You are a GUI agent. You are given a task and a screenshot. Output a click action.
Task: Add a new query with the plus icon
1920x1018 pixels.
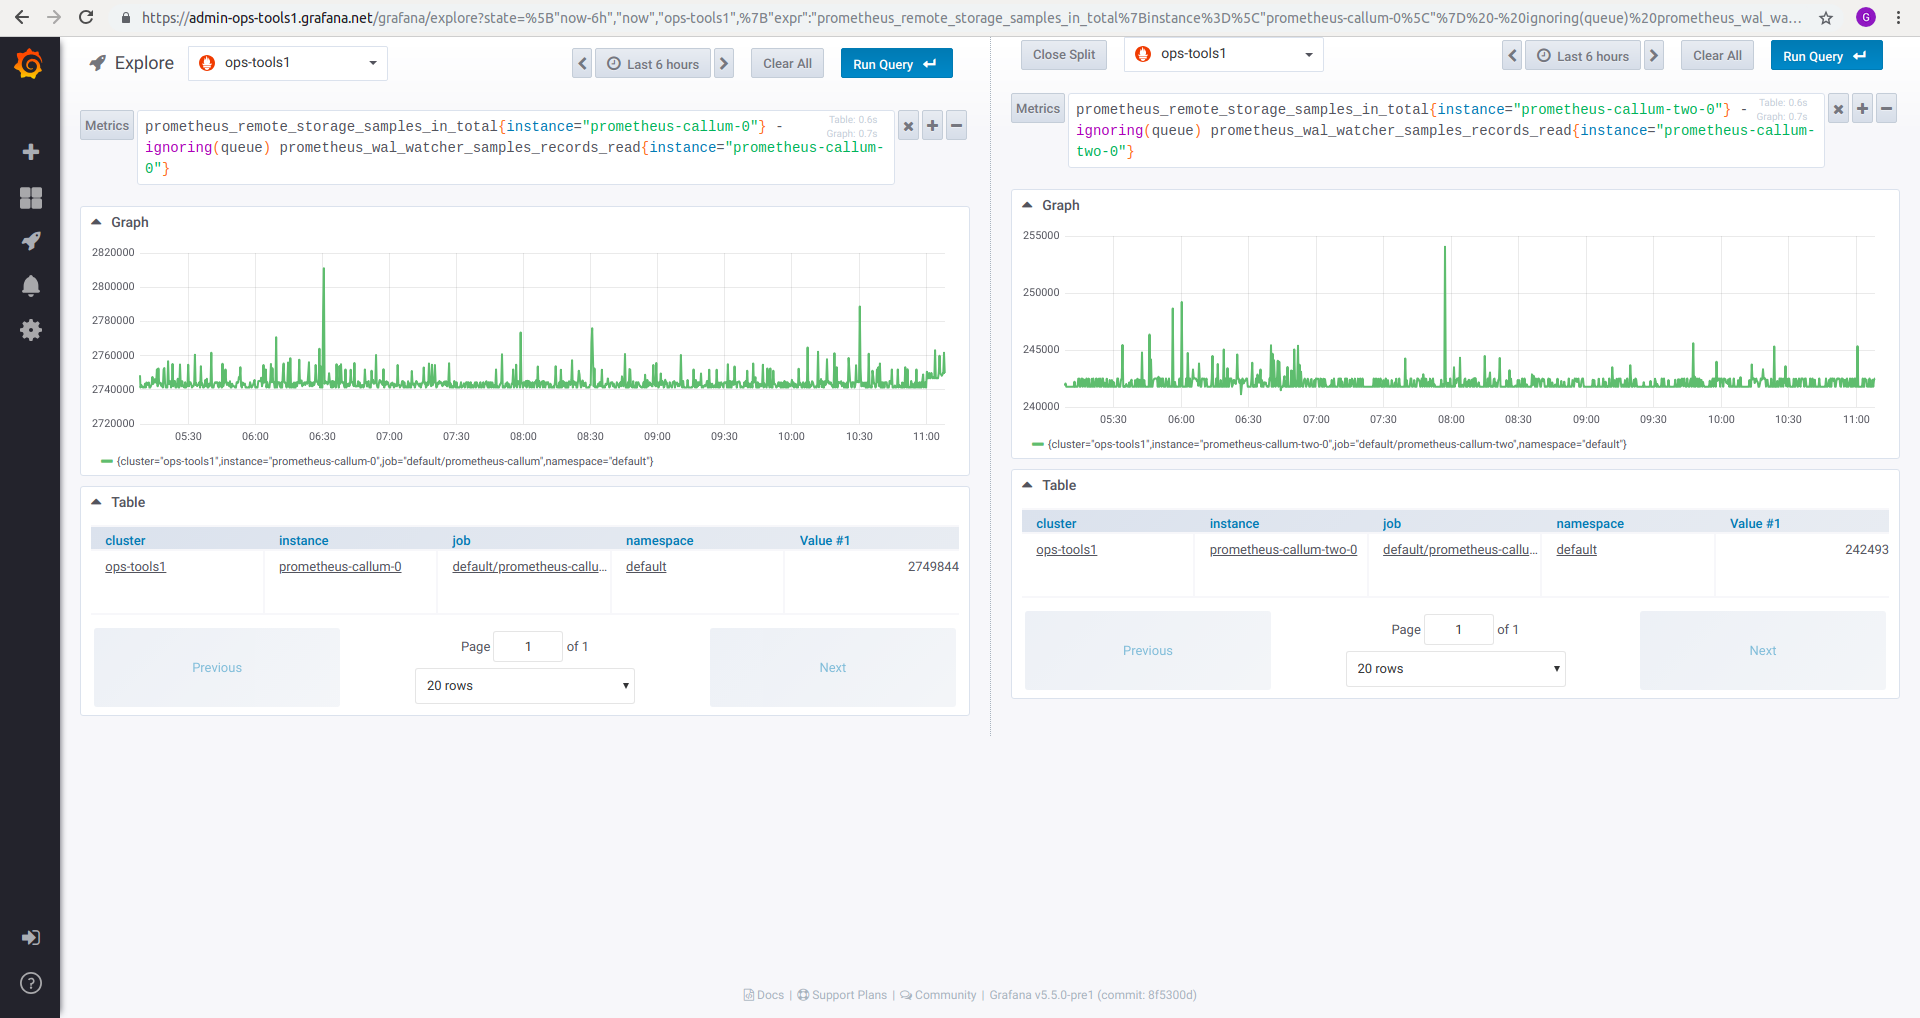pos(931,125)
